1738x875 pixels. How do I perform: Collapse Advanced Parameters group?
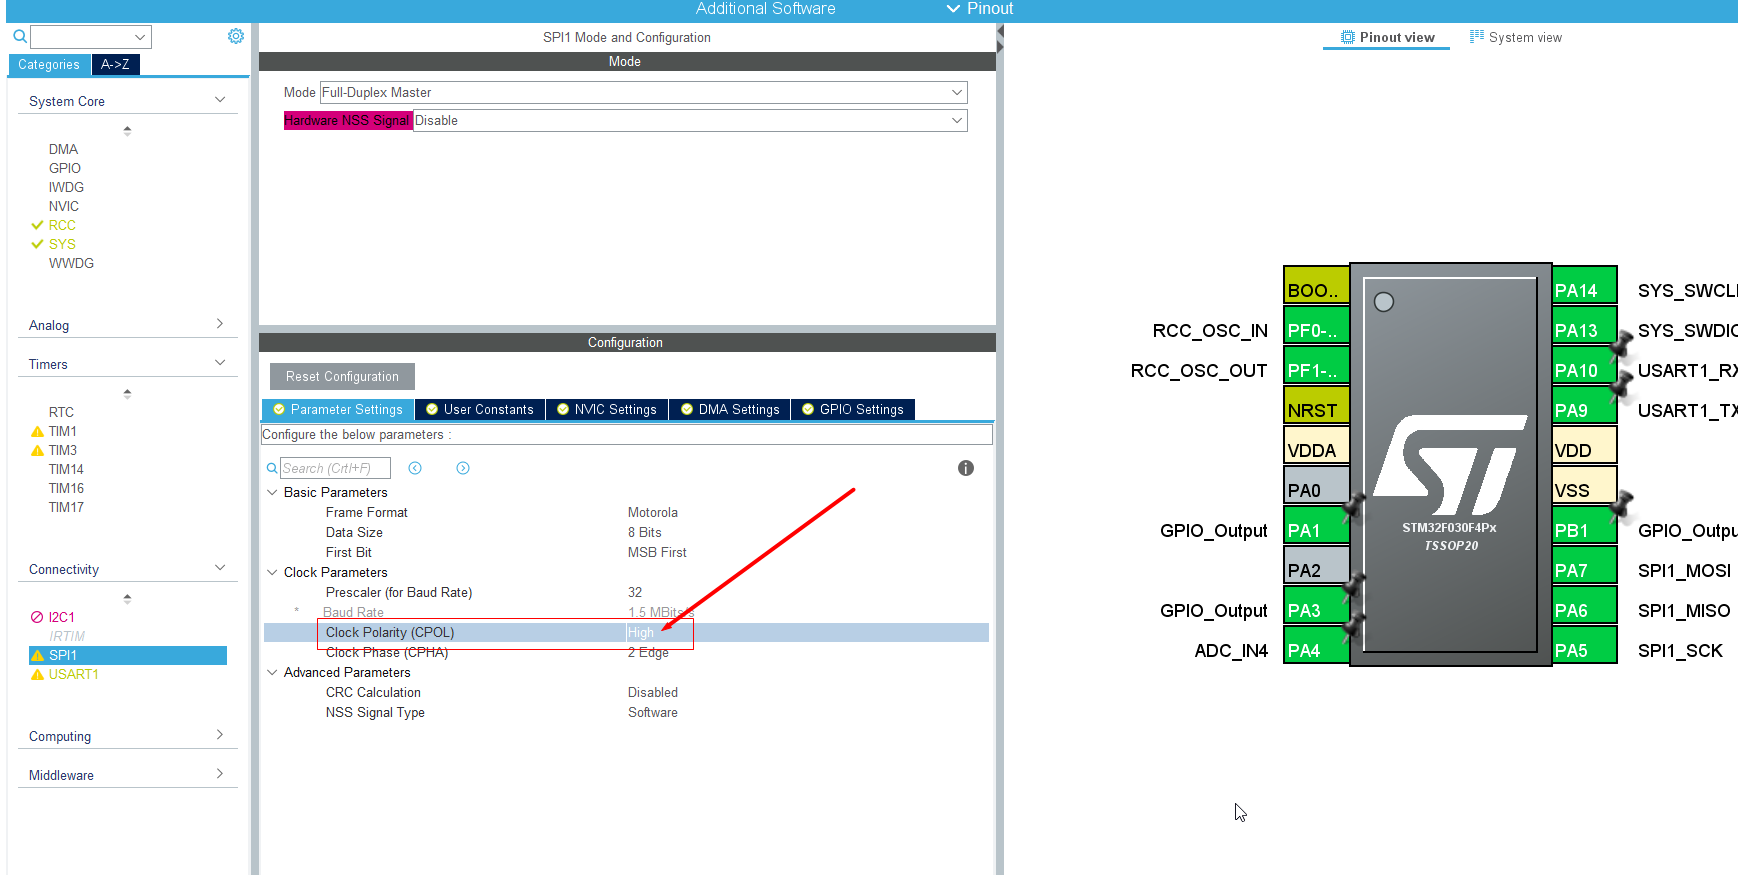(272, 672)
